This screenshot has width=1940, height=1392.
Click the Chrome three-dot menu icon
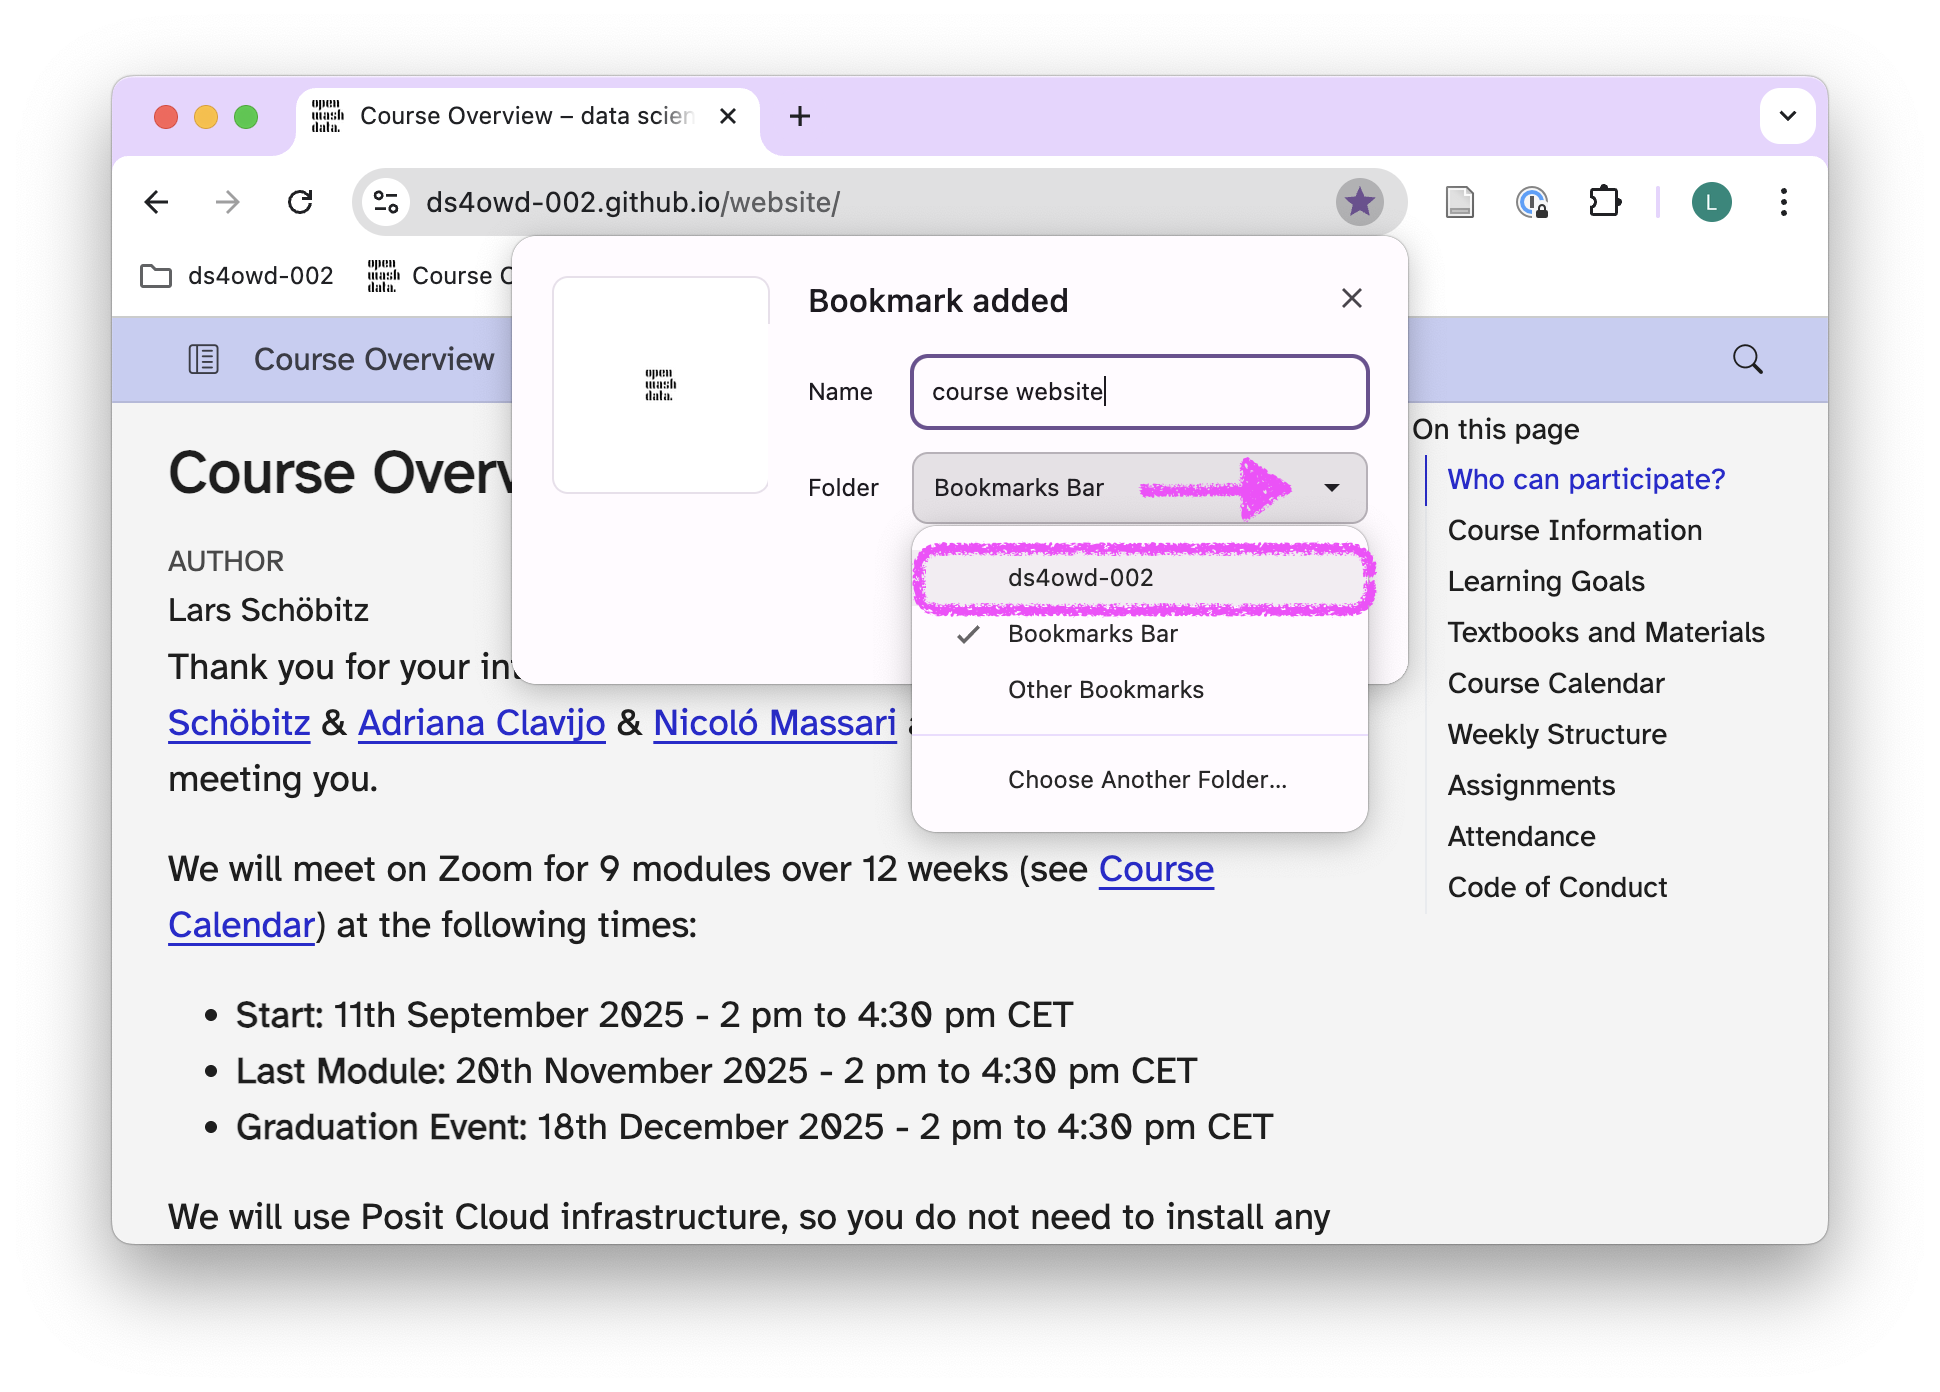tap(1783, 203)
